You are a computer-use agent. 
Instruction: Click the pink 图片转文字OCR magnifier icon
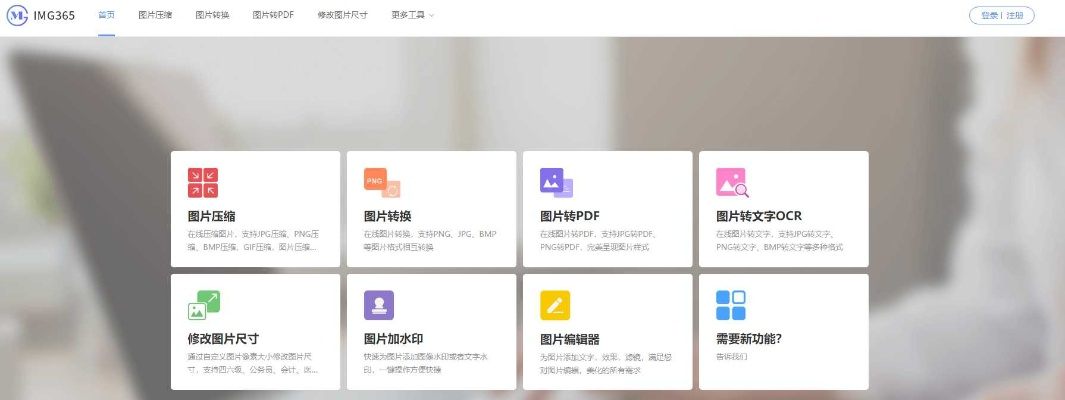pos(732,183)
